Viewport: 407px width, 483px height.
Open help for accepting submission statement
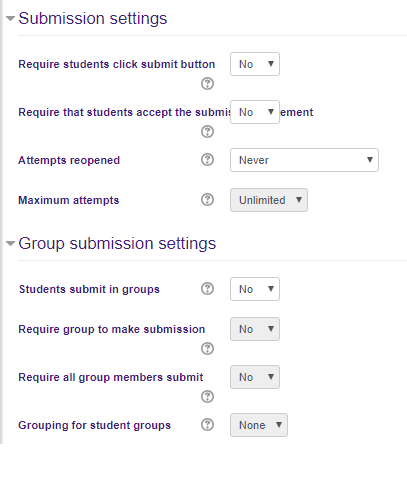click(207, 132)
